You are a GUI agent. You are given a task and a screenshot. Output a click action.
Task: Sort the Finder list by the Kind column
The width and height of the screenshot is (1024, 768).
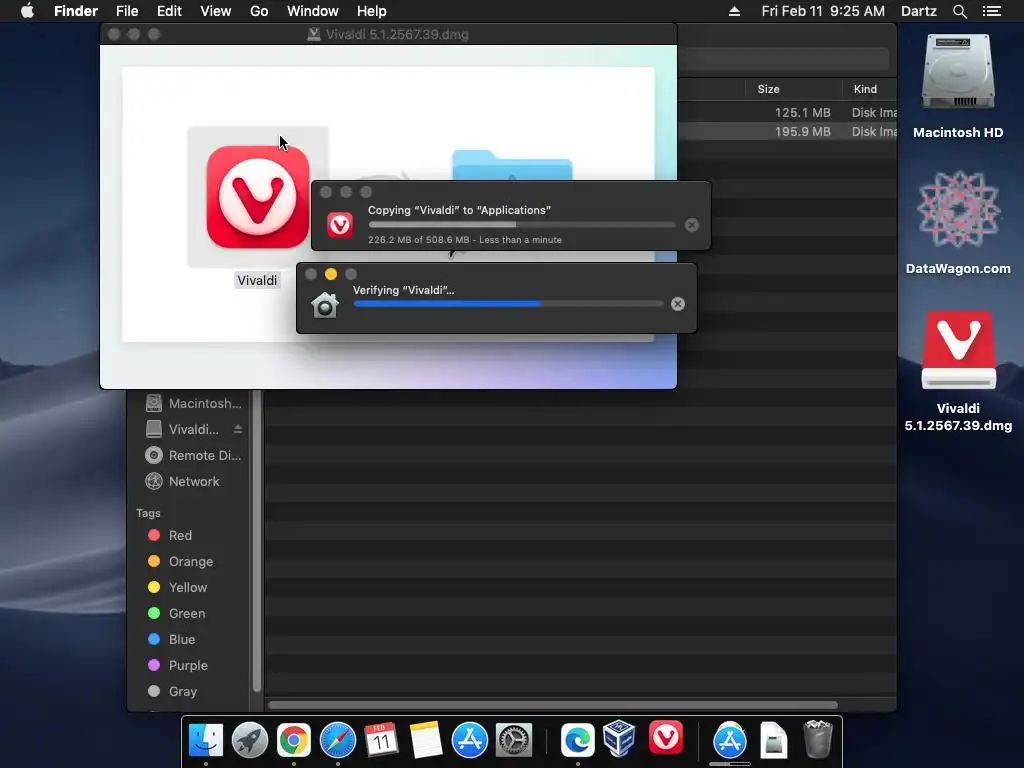[x=865, y=89]
